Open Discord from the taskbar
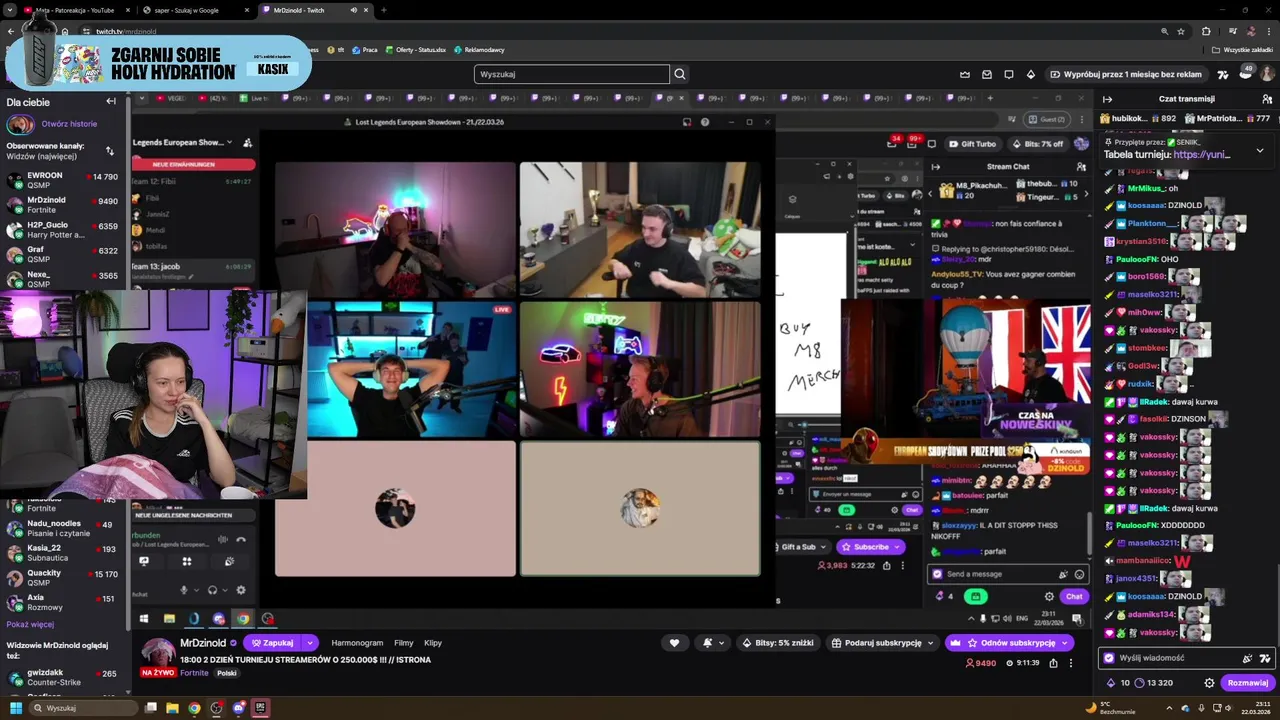The width and height of the screenshot is (1280, 720). [238, 708]
